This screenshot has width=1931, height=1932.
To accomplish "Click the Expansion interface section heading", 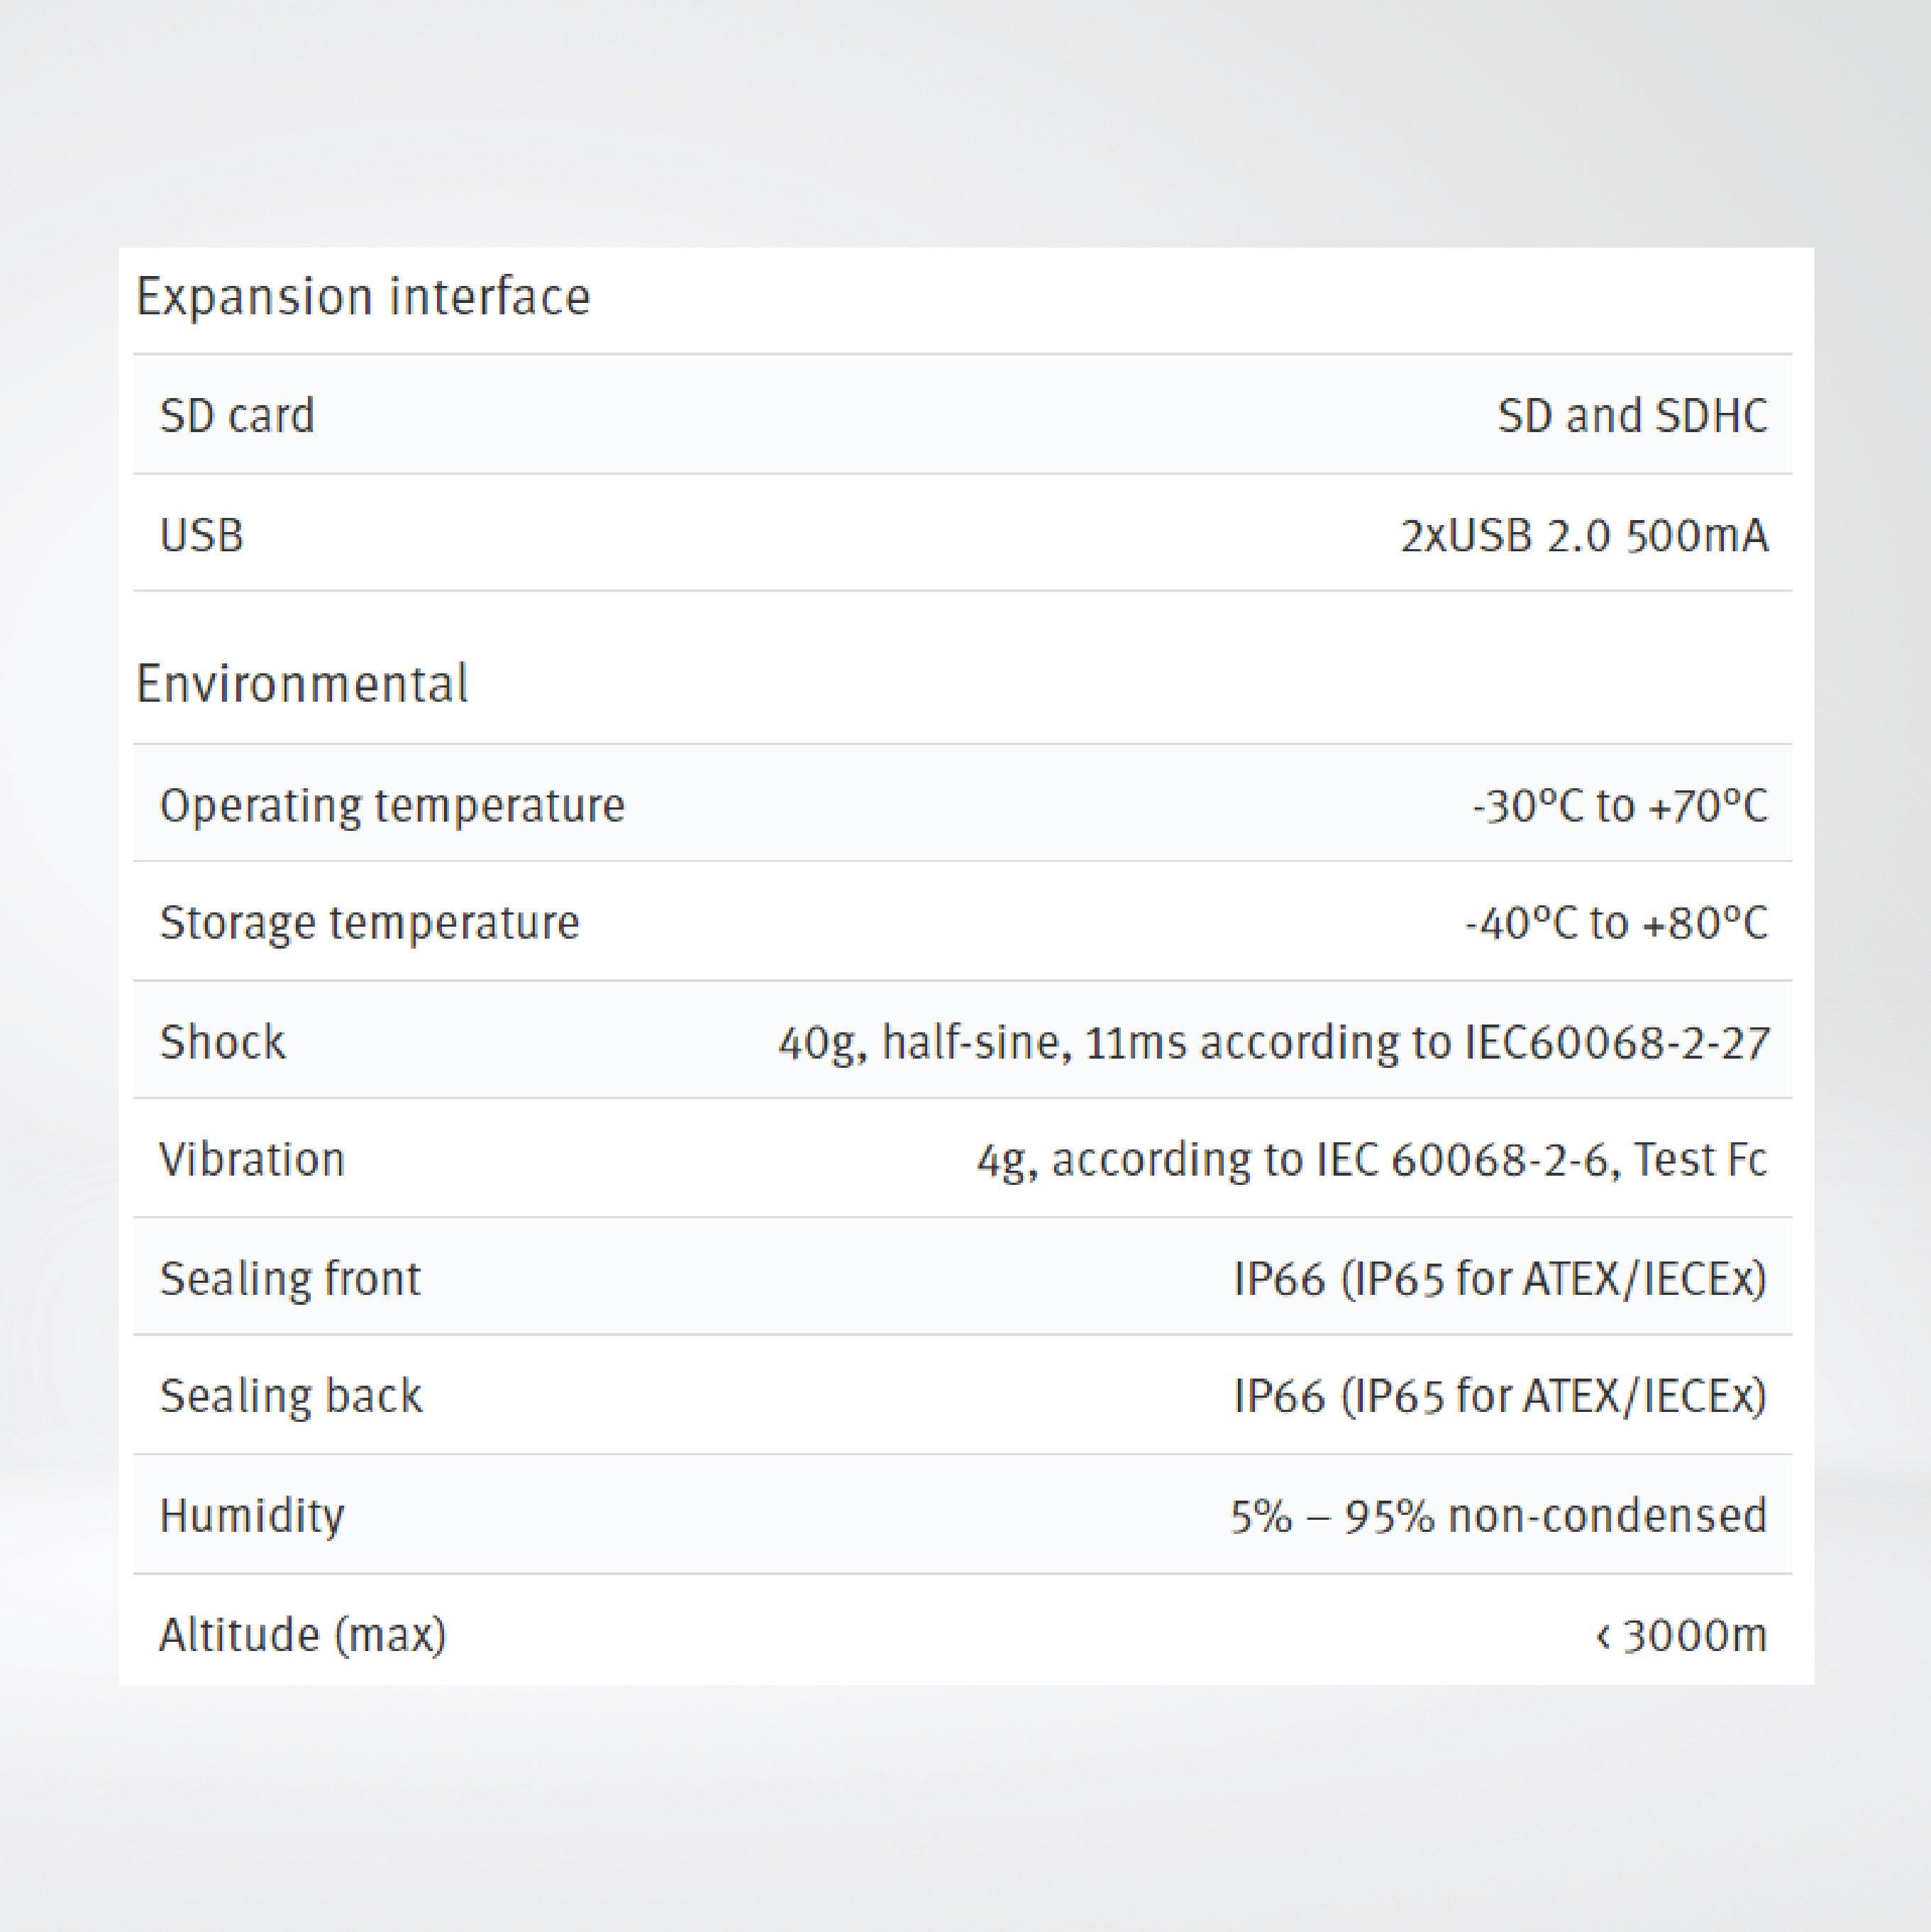I will click(x=363, y=297).
